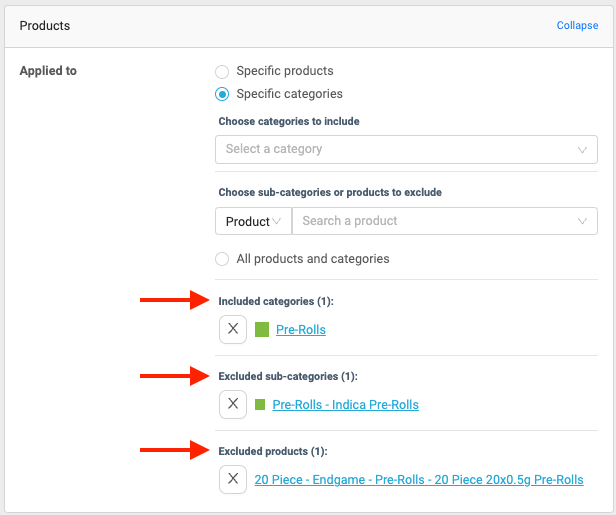This screenshot has width=616, height=515.
Task: Open the Pre-Rolls category link
Action: pos(301,330)
